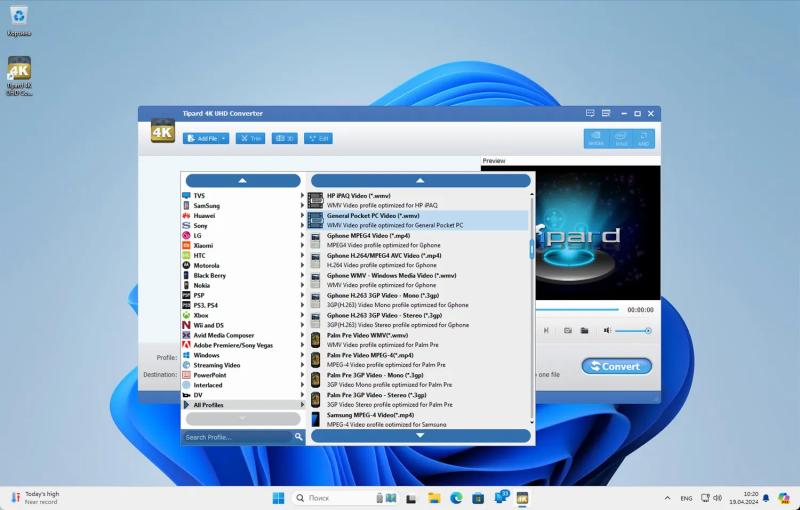Pick Gphone WMV - Windows Media Video profile
This screenshot has width=800, height=510.
coord(417,280)
